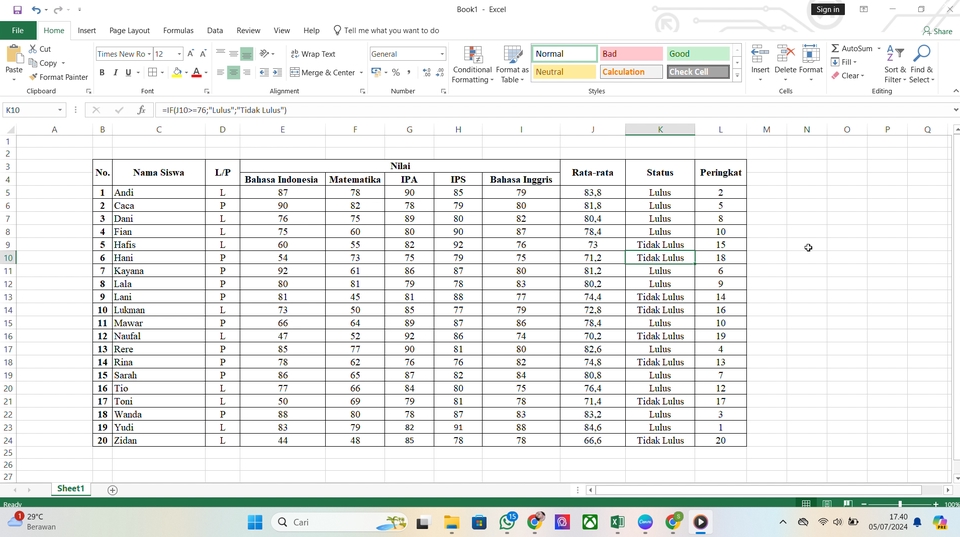This screenshot has width=960, height=537.
Task: Switch to Page Layout view in status bar
Action: [827, 504]
